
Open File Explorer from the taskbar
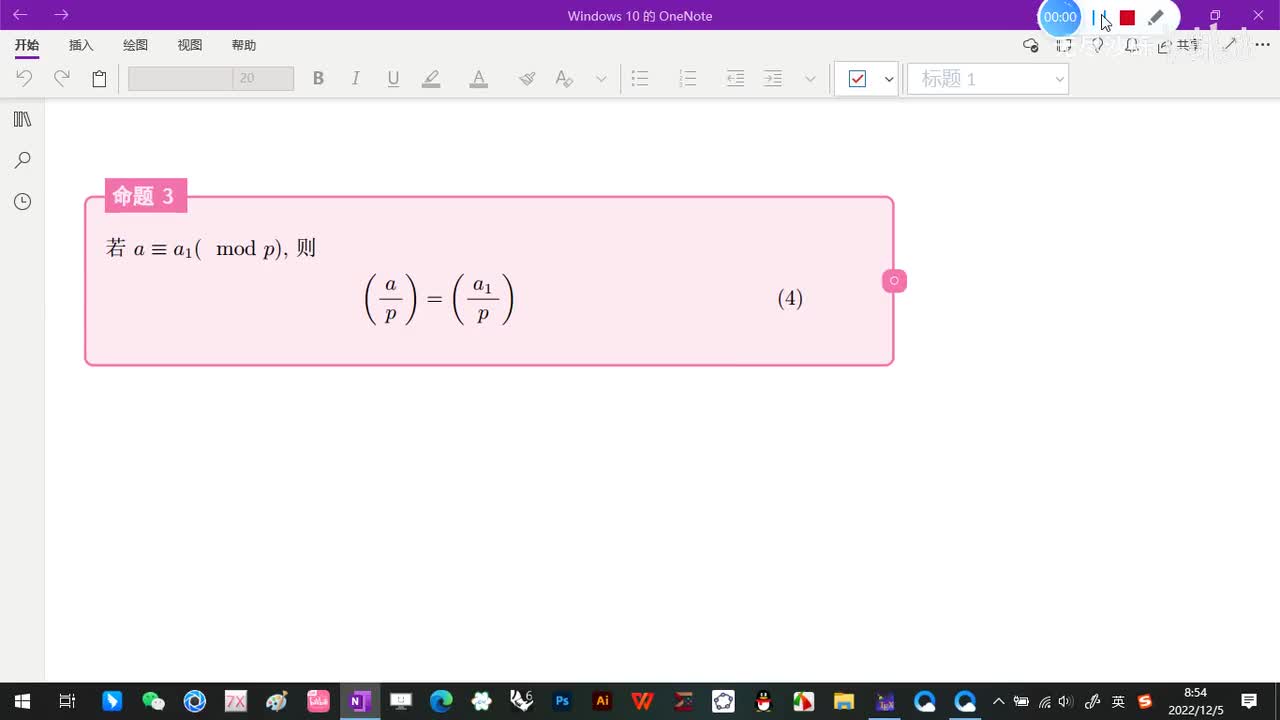point(844,701)
